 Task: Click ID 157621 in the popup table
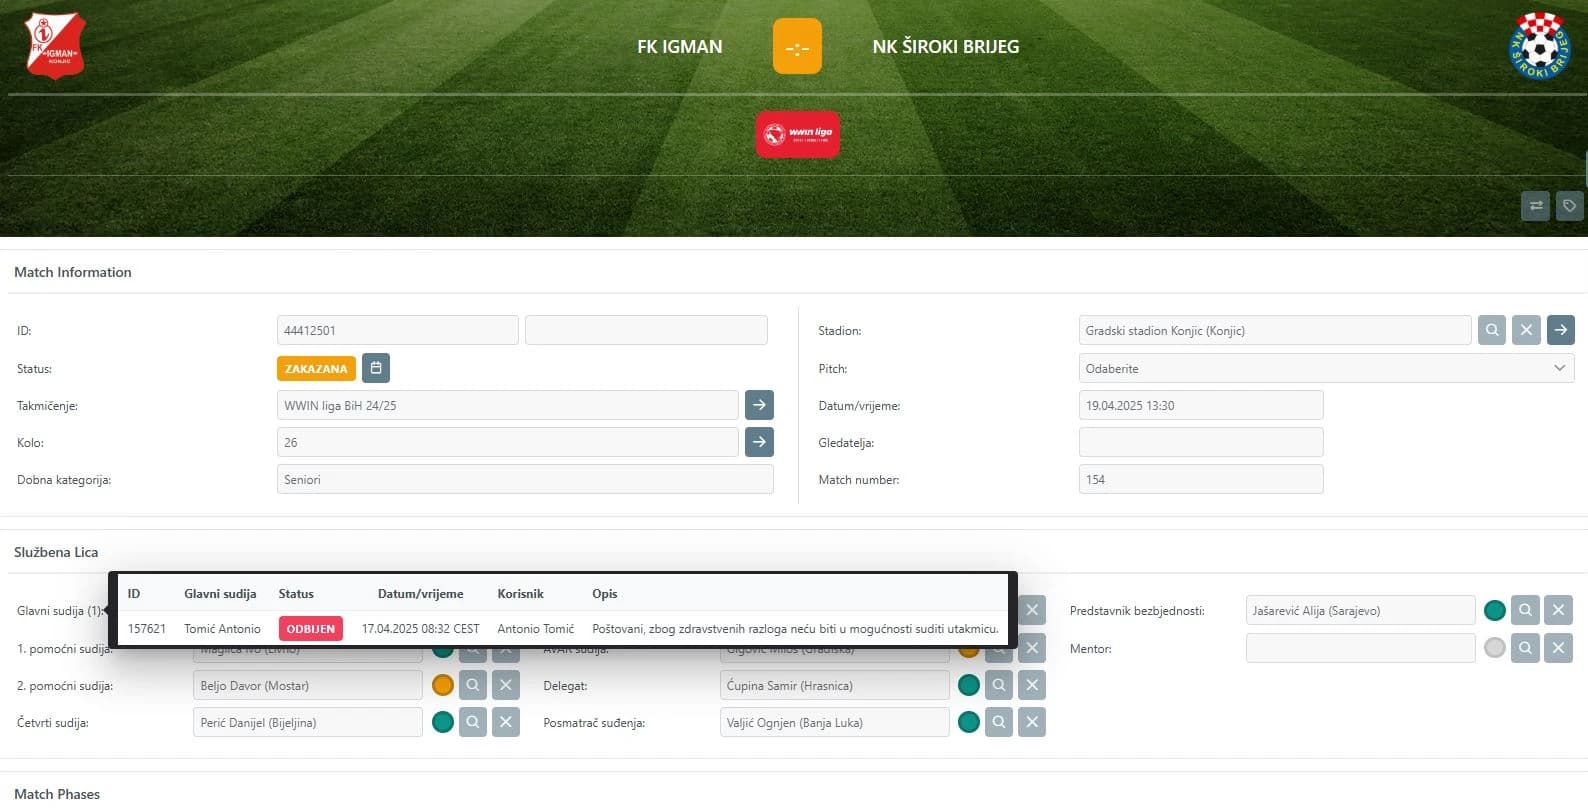pos(147,629)
